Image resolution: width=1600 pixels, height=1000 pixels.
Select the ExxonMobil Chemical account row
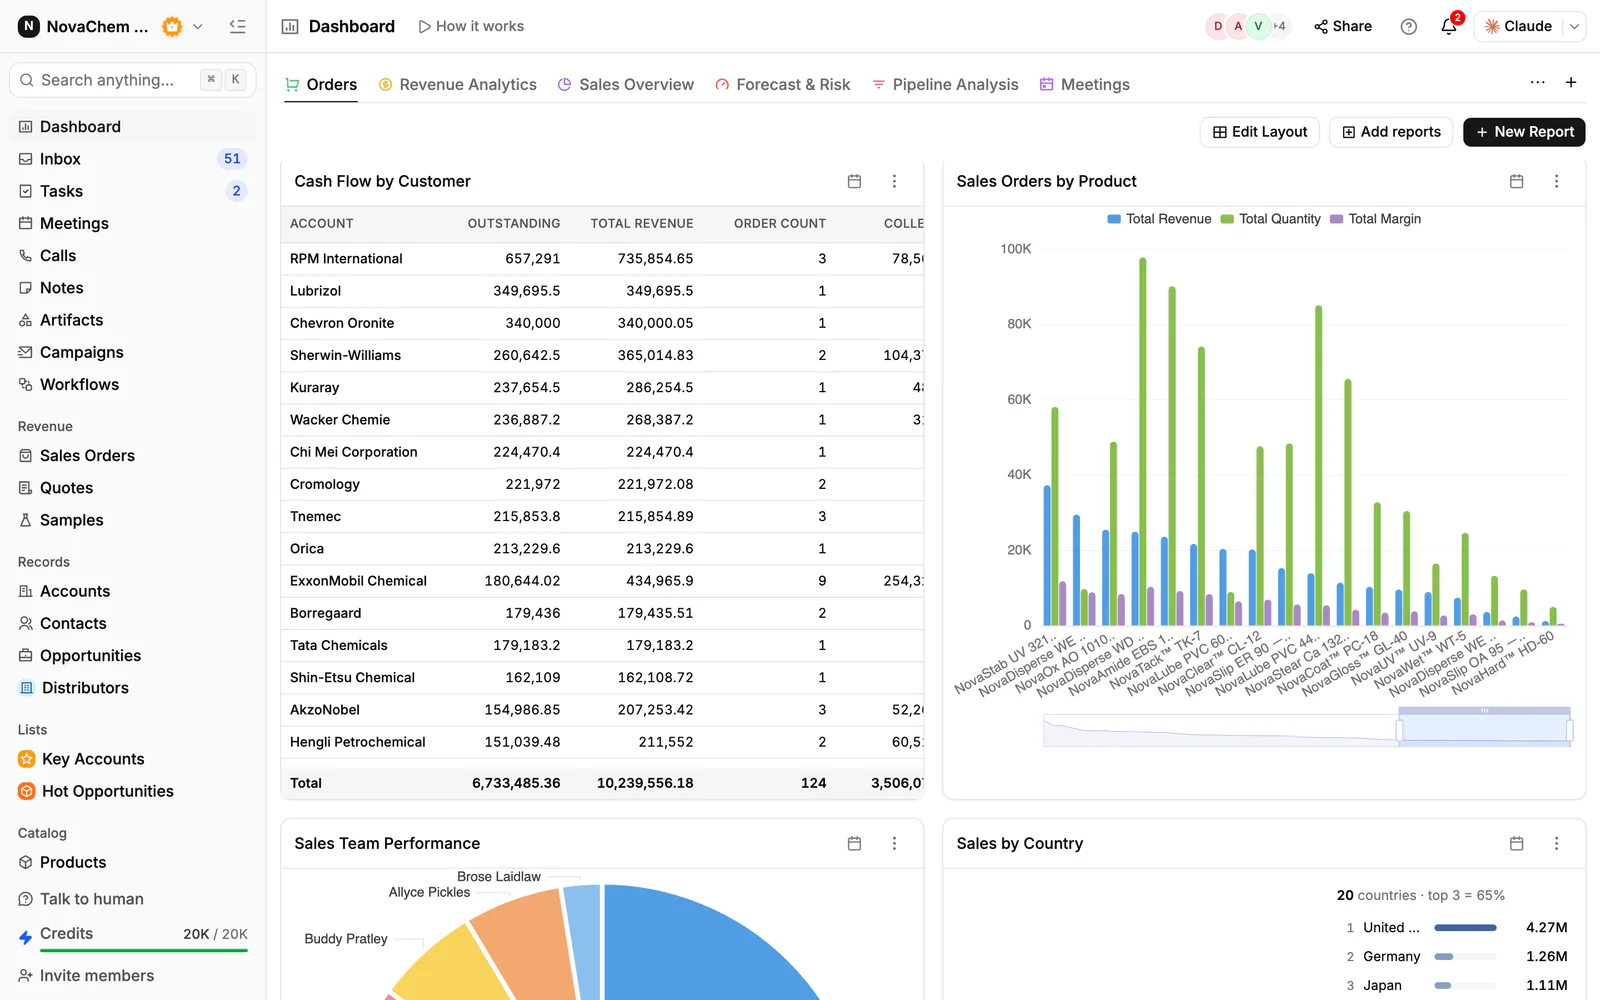(602, 581)
